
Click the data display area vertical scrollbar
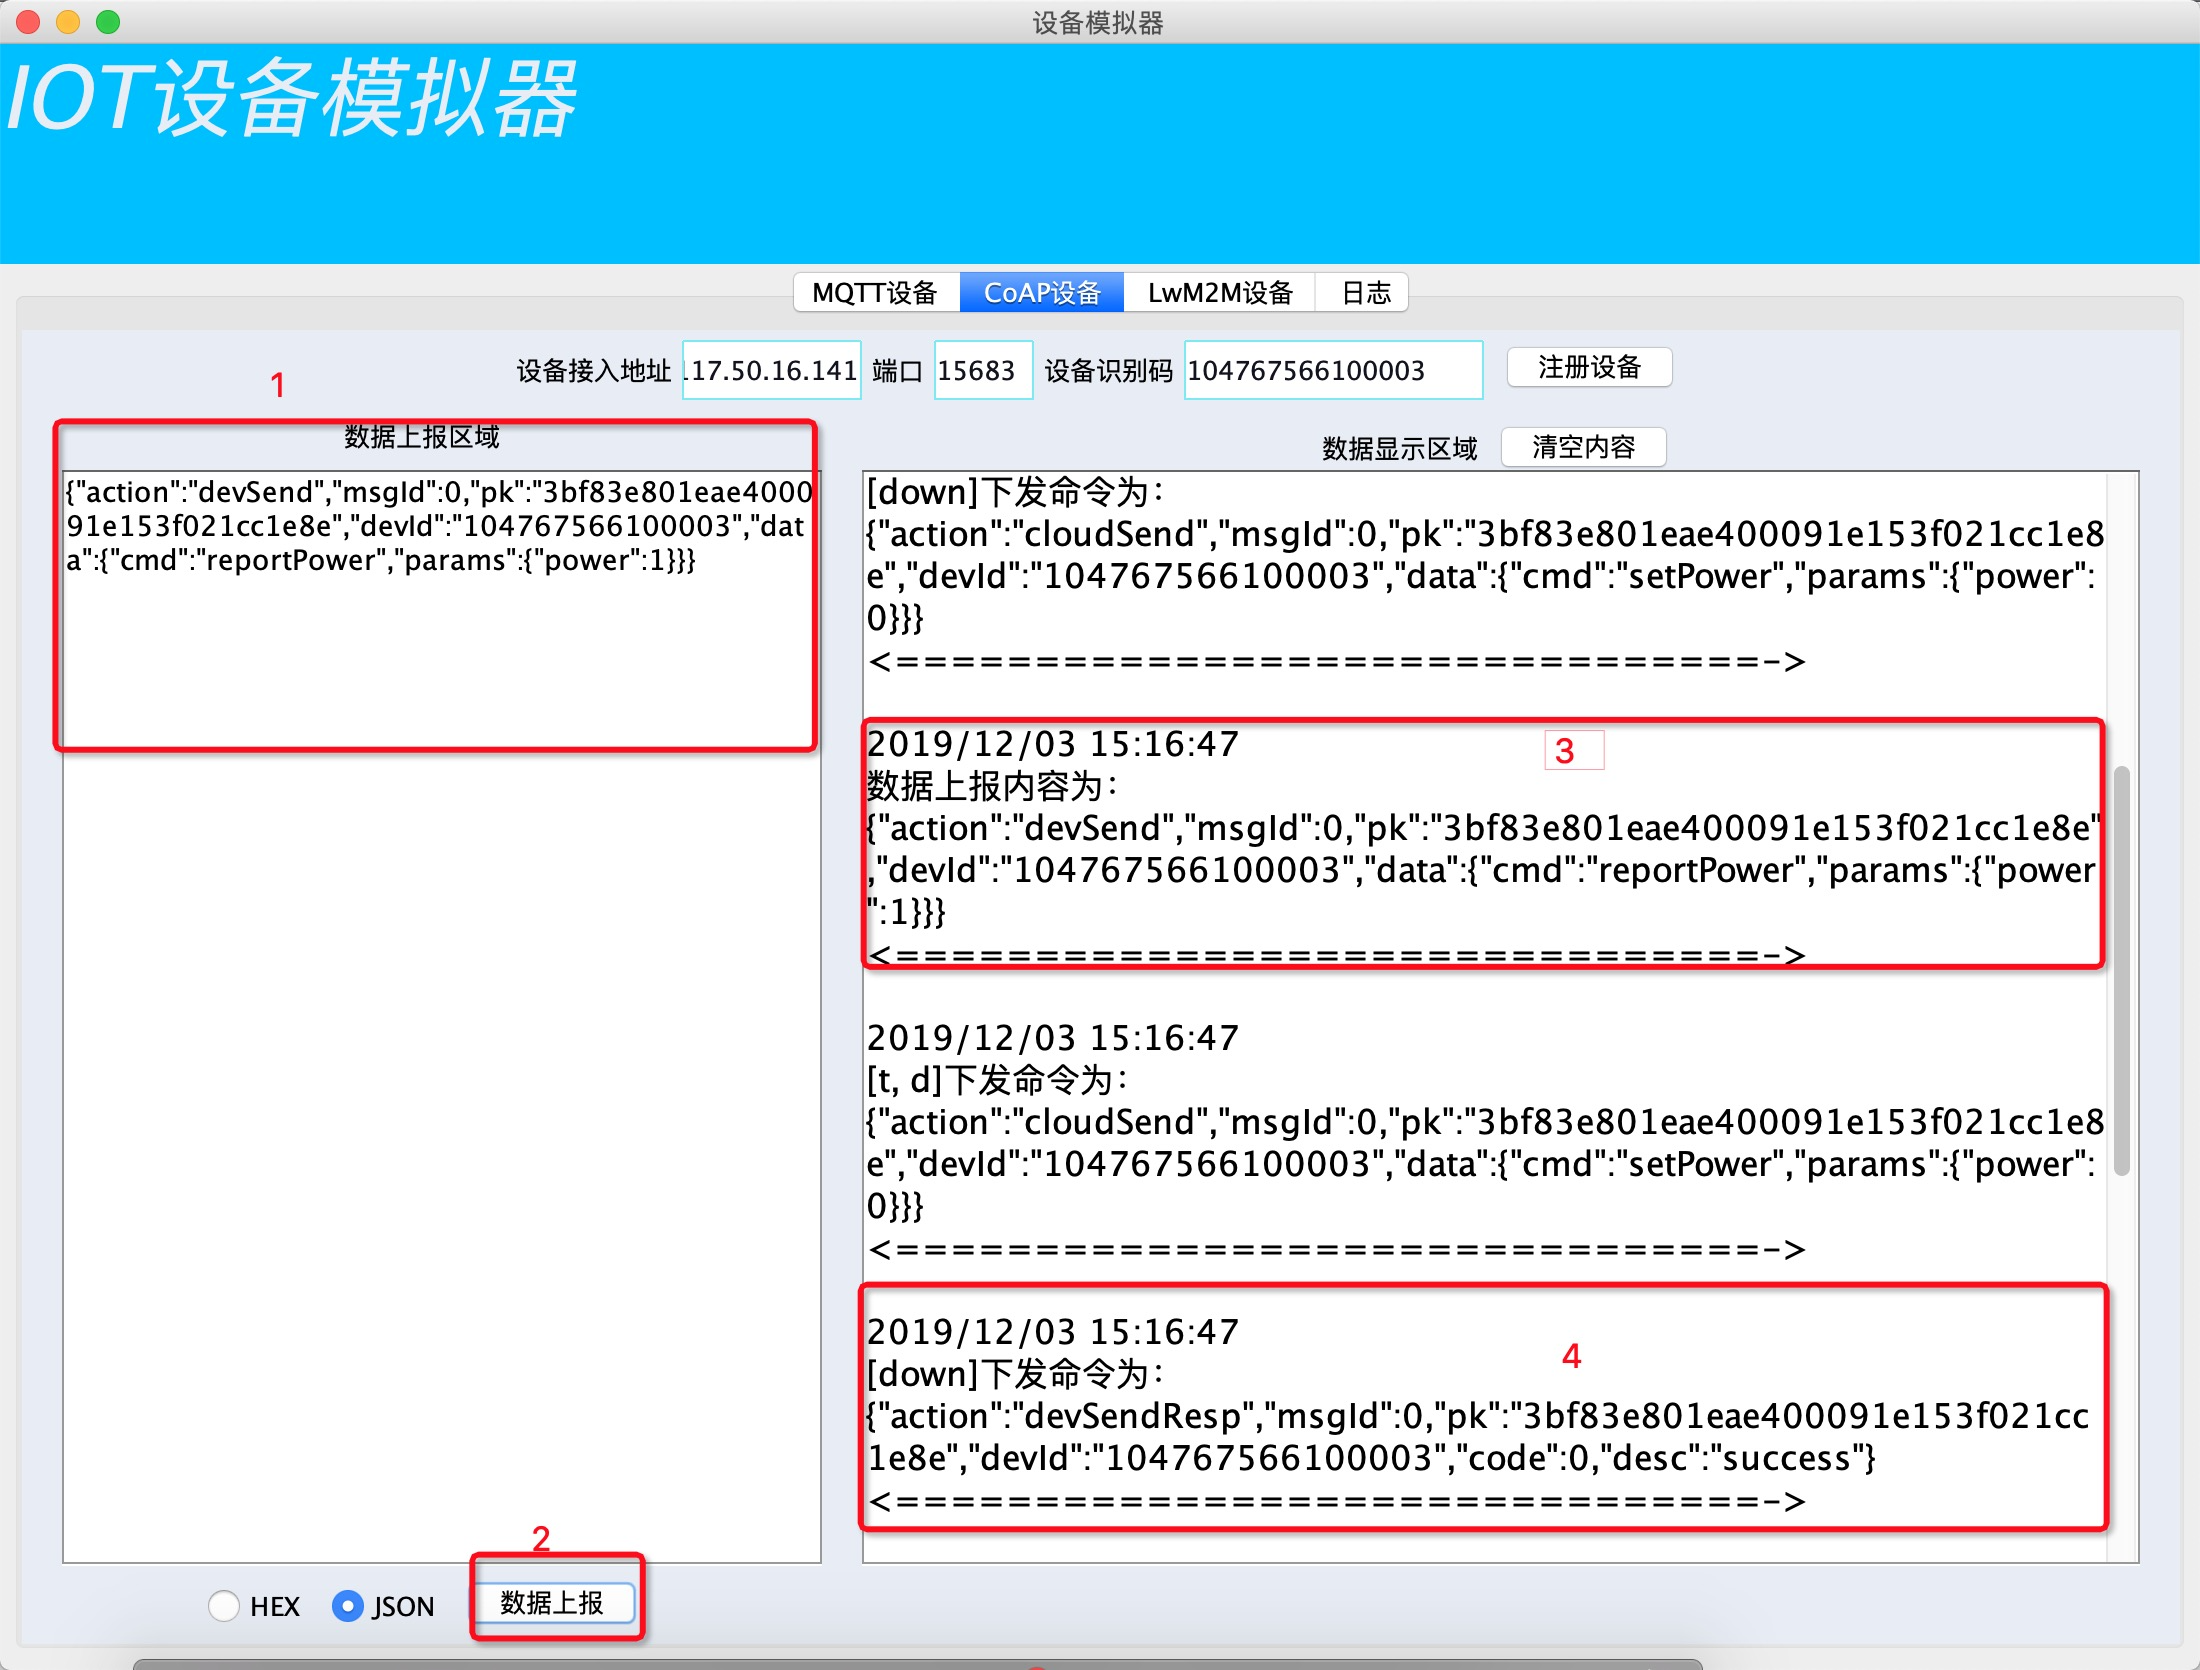point(2121,970)
